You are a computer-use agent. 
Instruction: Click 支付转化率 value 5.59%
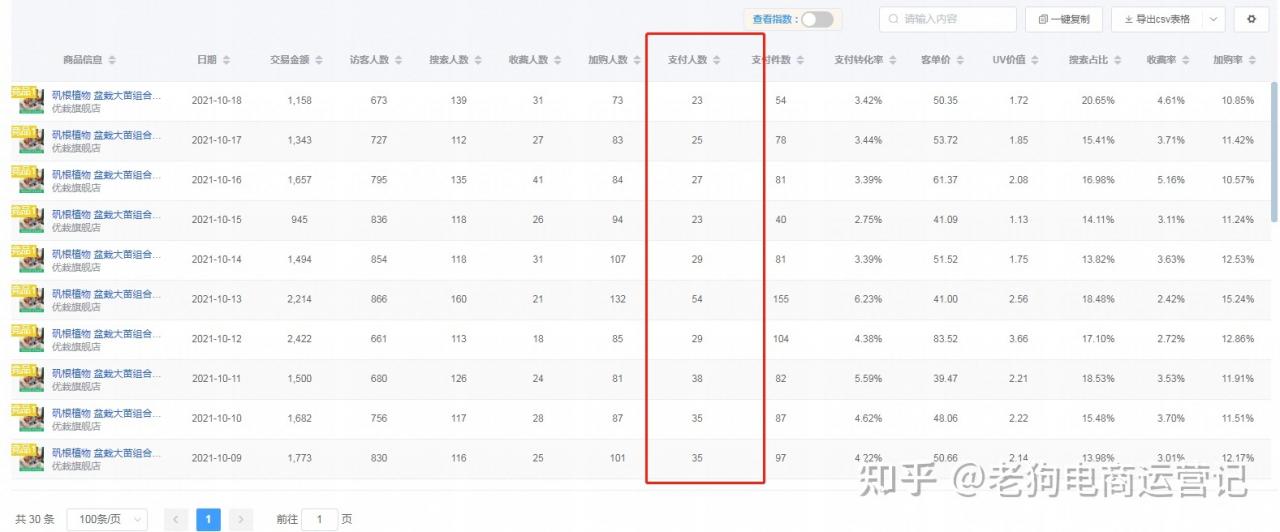pos(868,379)
